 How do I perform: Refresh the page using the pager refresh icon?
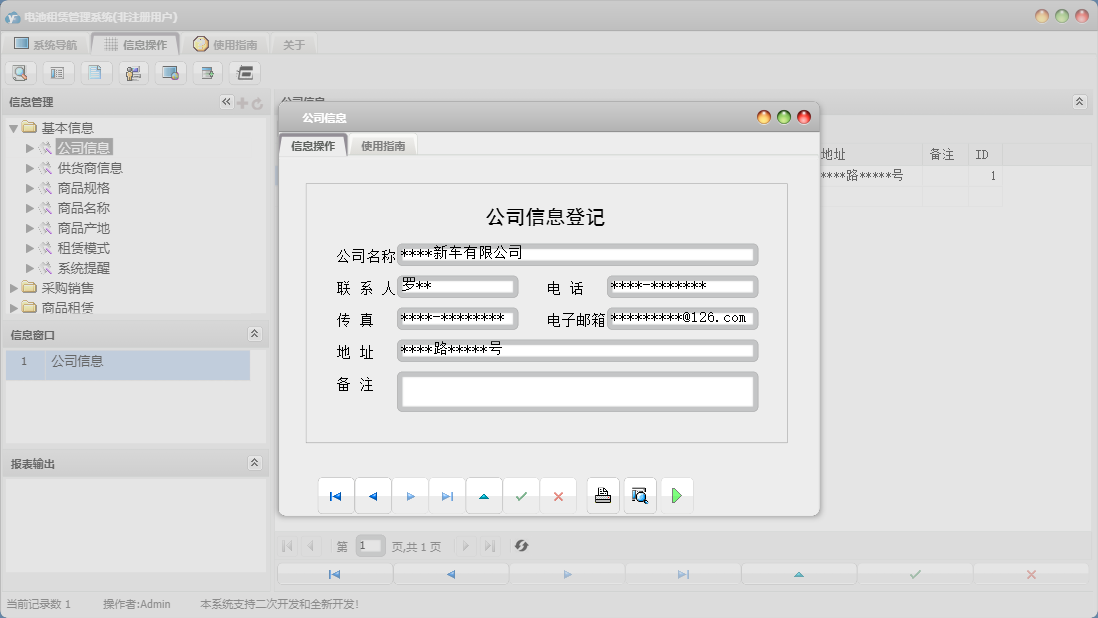pos(521,546)
